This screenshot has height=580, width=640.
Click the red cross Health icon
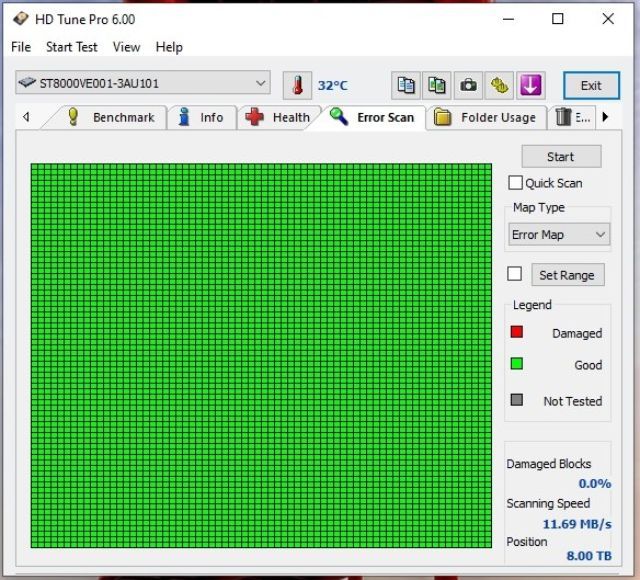[254, 117]
